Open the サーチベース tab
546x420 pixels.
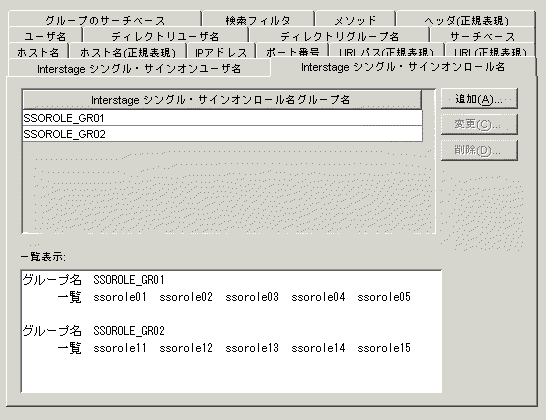click(483, 36)
